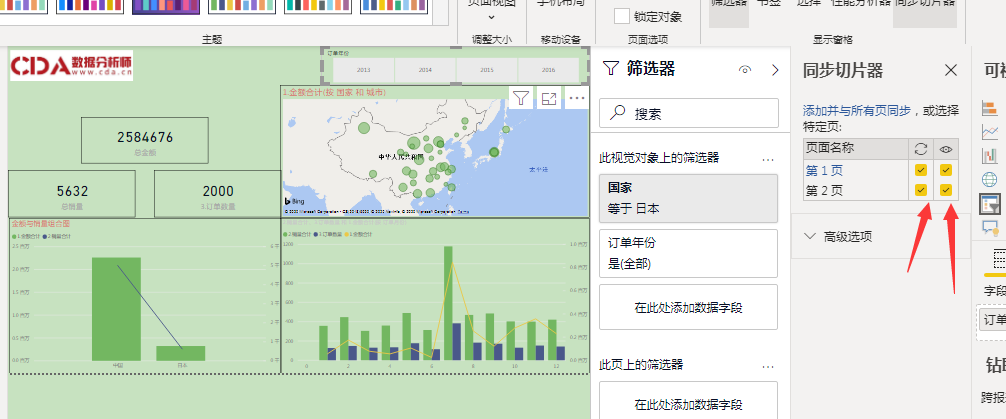The width and height of the screenshot is (1006, 419).
Task: Select 2015 in the 订单年份 slicer
Action: [x=487, y=70]
